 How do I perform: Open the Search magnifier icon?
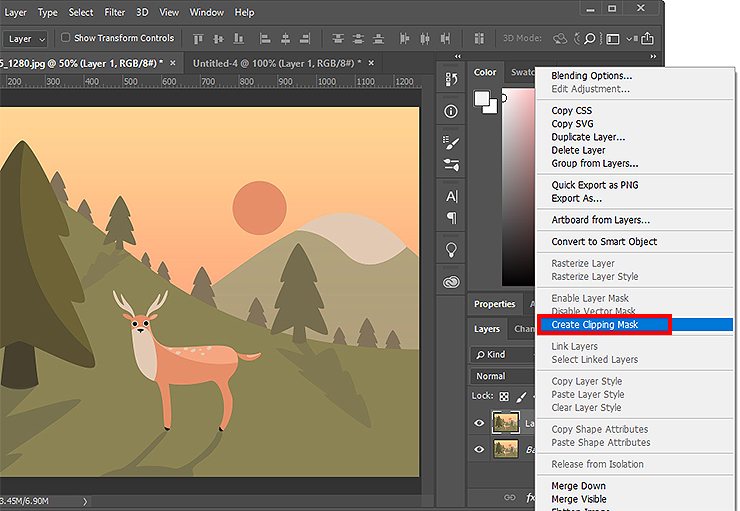589,39
